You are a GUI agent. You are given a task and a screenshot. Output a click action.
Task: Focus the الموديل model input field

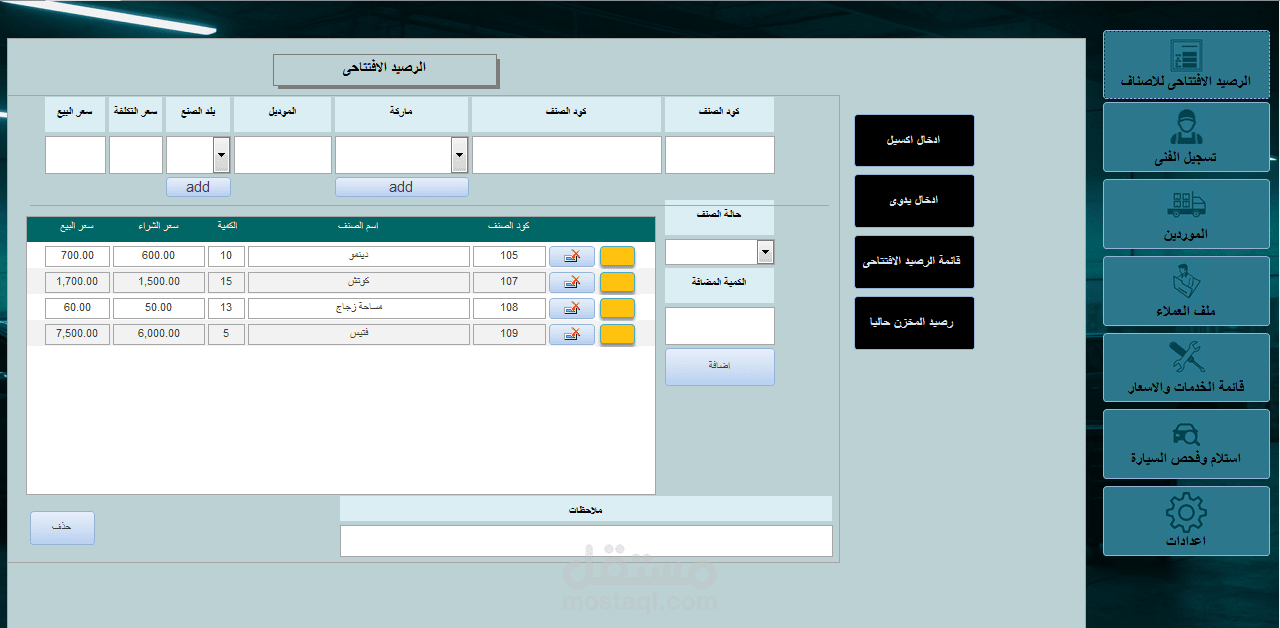tap(283, 155)
